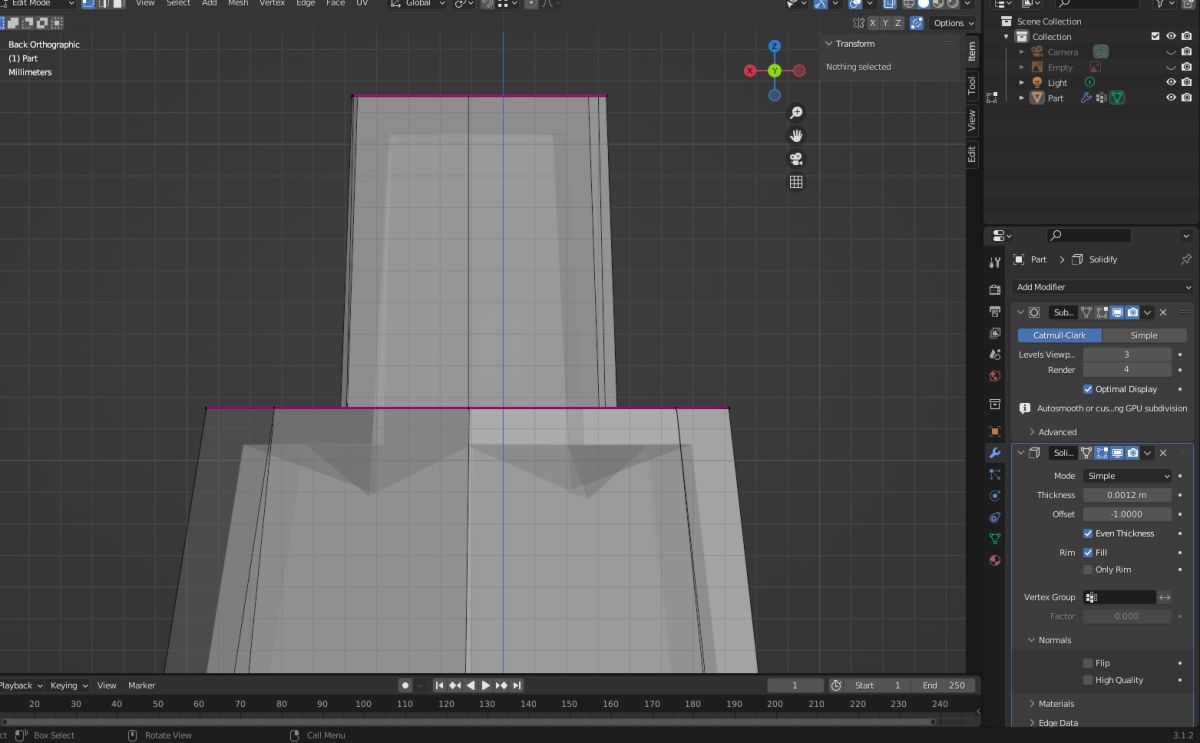Open the Object Constraint properties tab
This screenshot has height=743, width=1200.
click(994, 517)
